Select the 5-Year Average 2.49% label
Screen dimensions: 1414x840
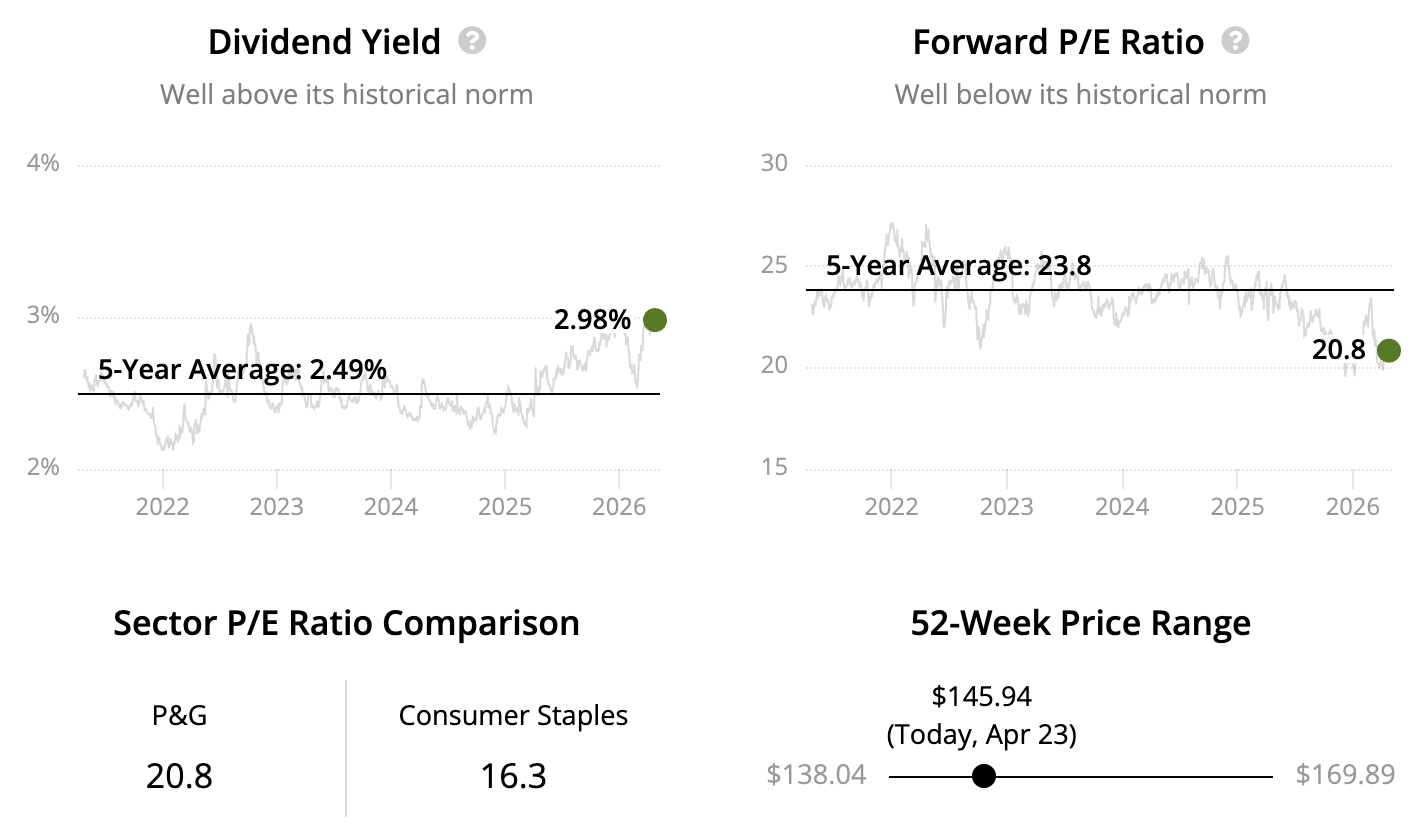(x=242, y=369)
